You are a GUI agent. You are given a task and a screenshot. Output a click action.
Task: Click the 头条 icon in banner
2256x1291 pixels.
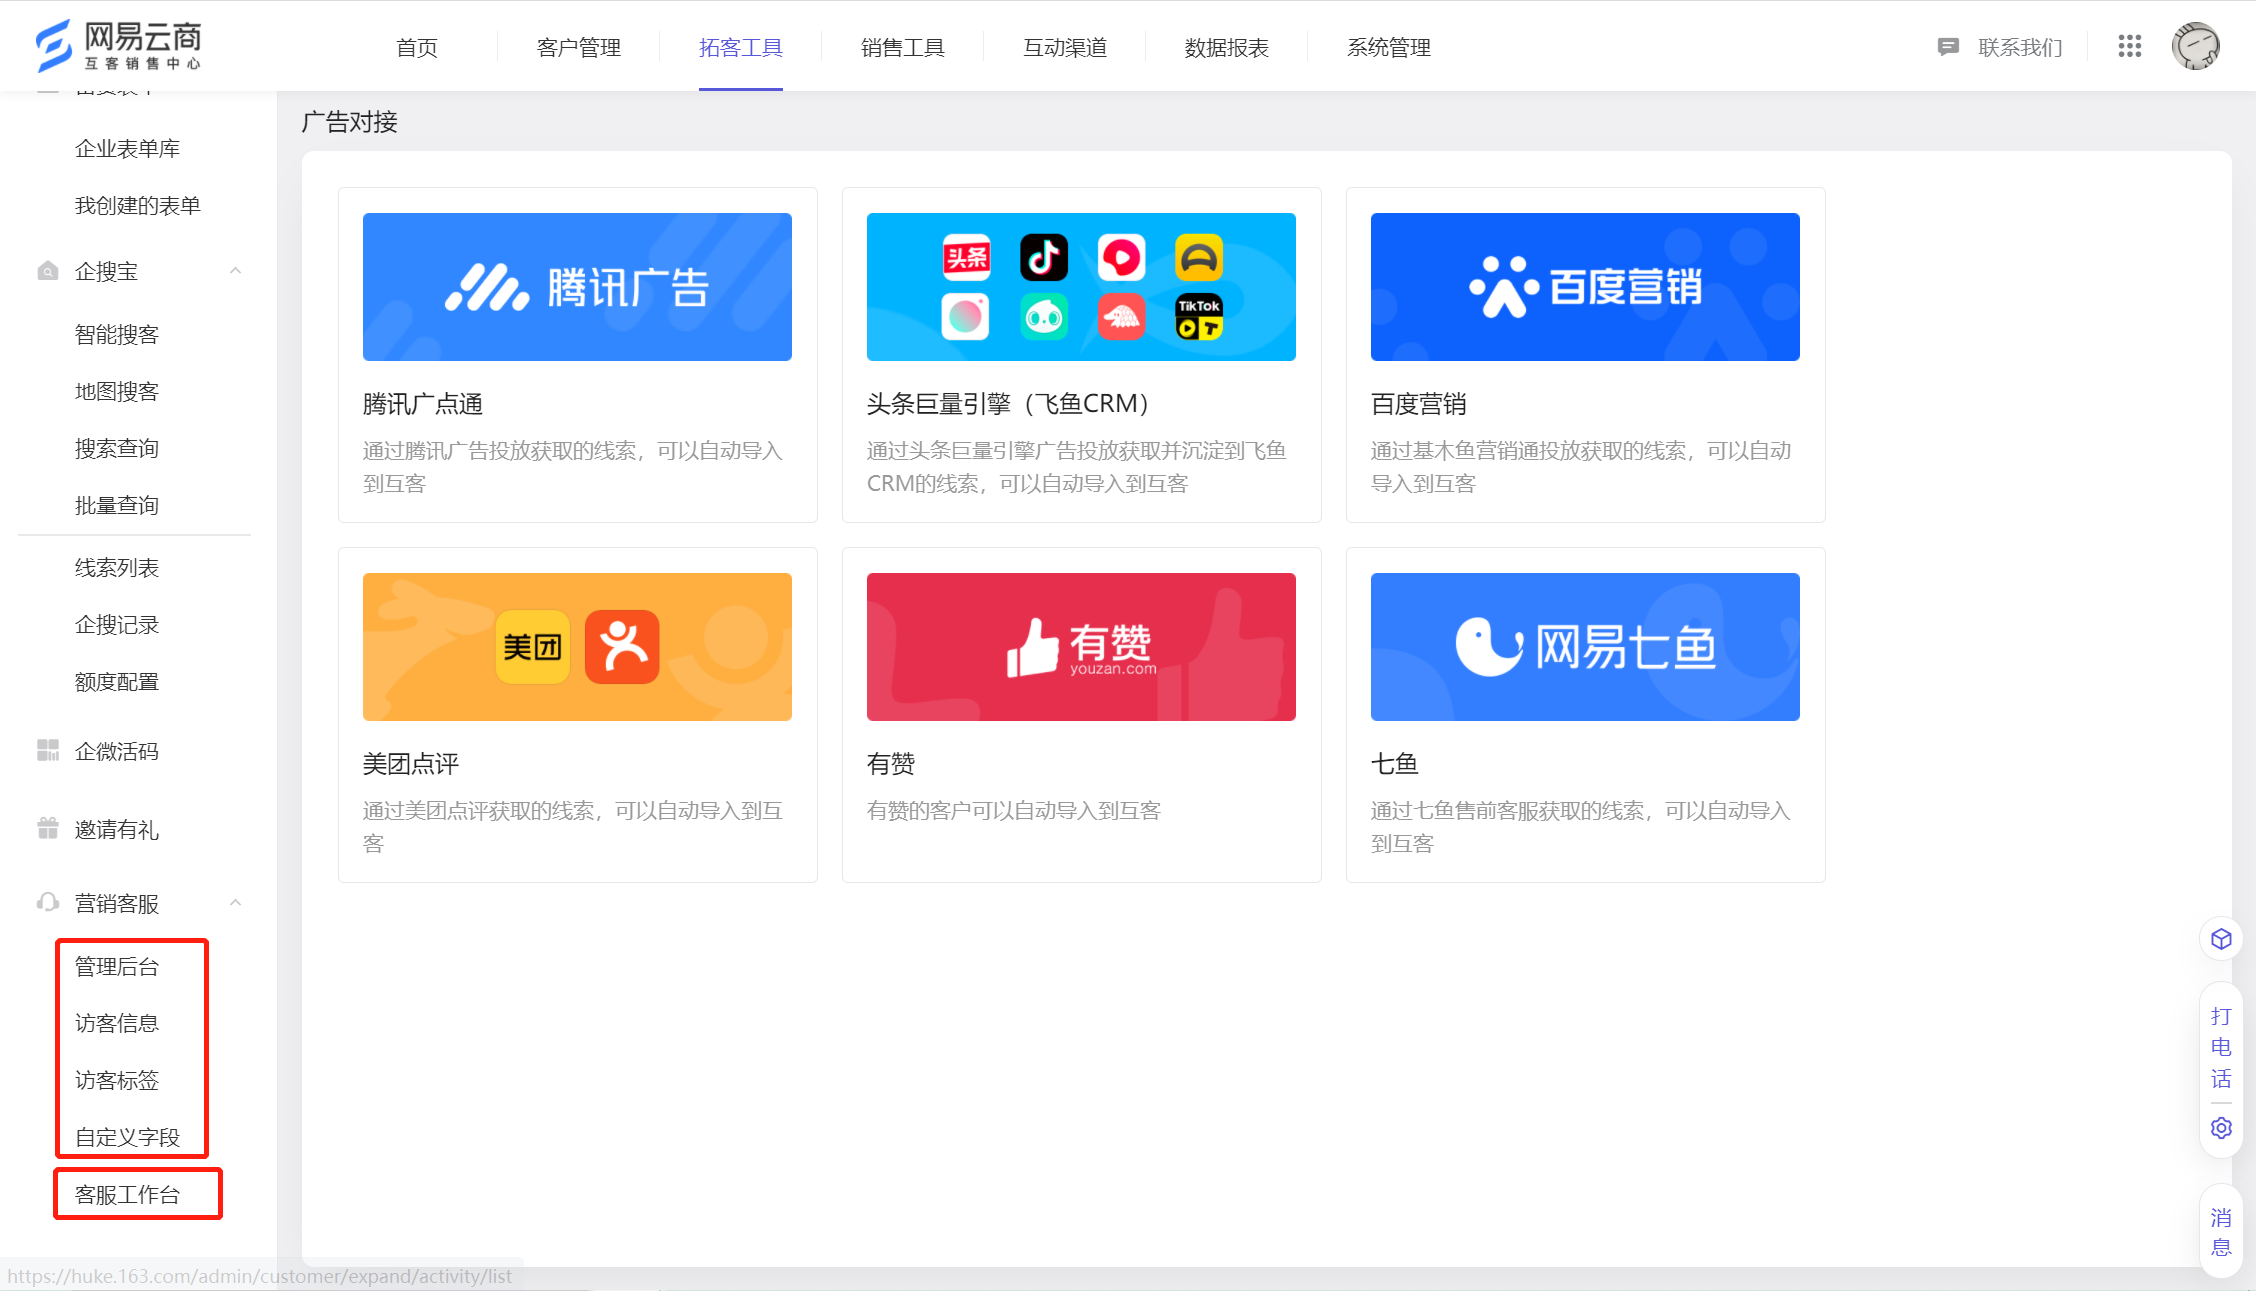tap(966, 258)
